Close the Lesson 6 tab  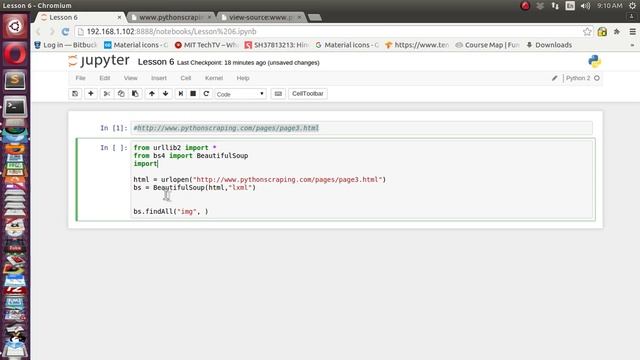(x=119, y=17)
